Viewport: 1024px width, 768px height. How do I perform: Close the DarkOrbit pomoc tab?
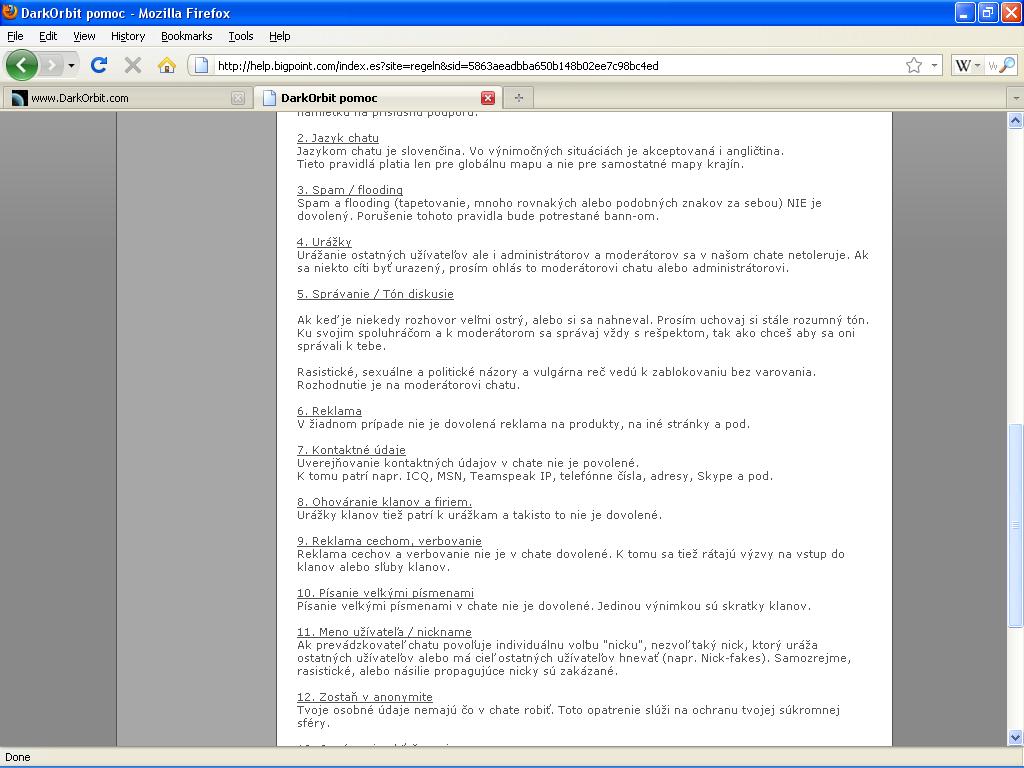tap(488, 97)
